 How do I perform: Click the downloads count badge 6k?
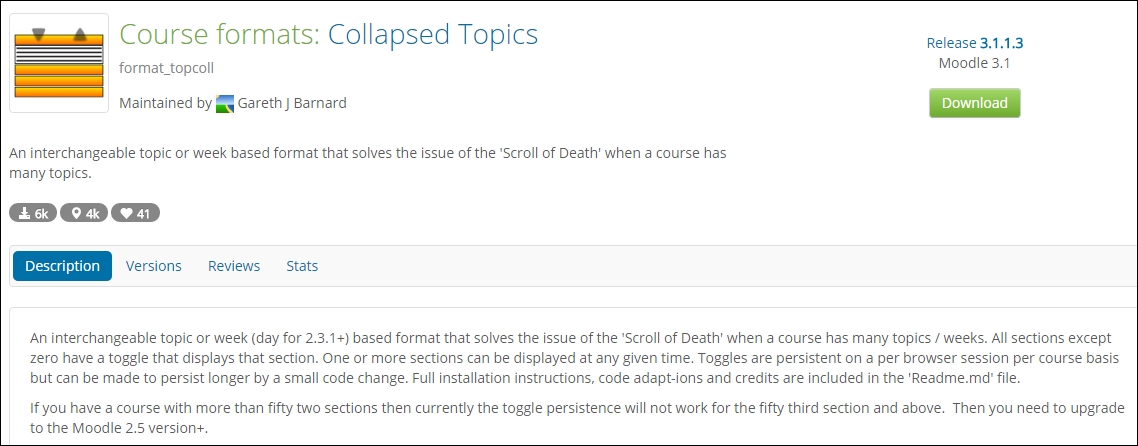point(33,213)
